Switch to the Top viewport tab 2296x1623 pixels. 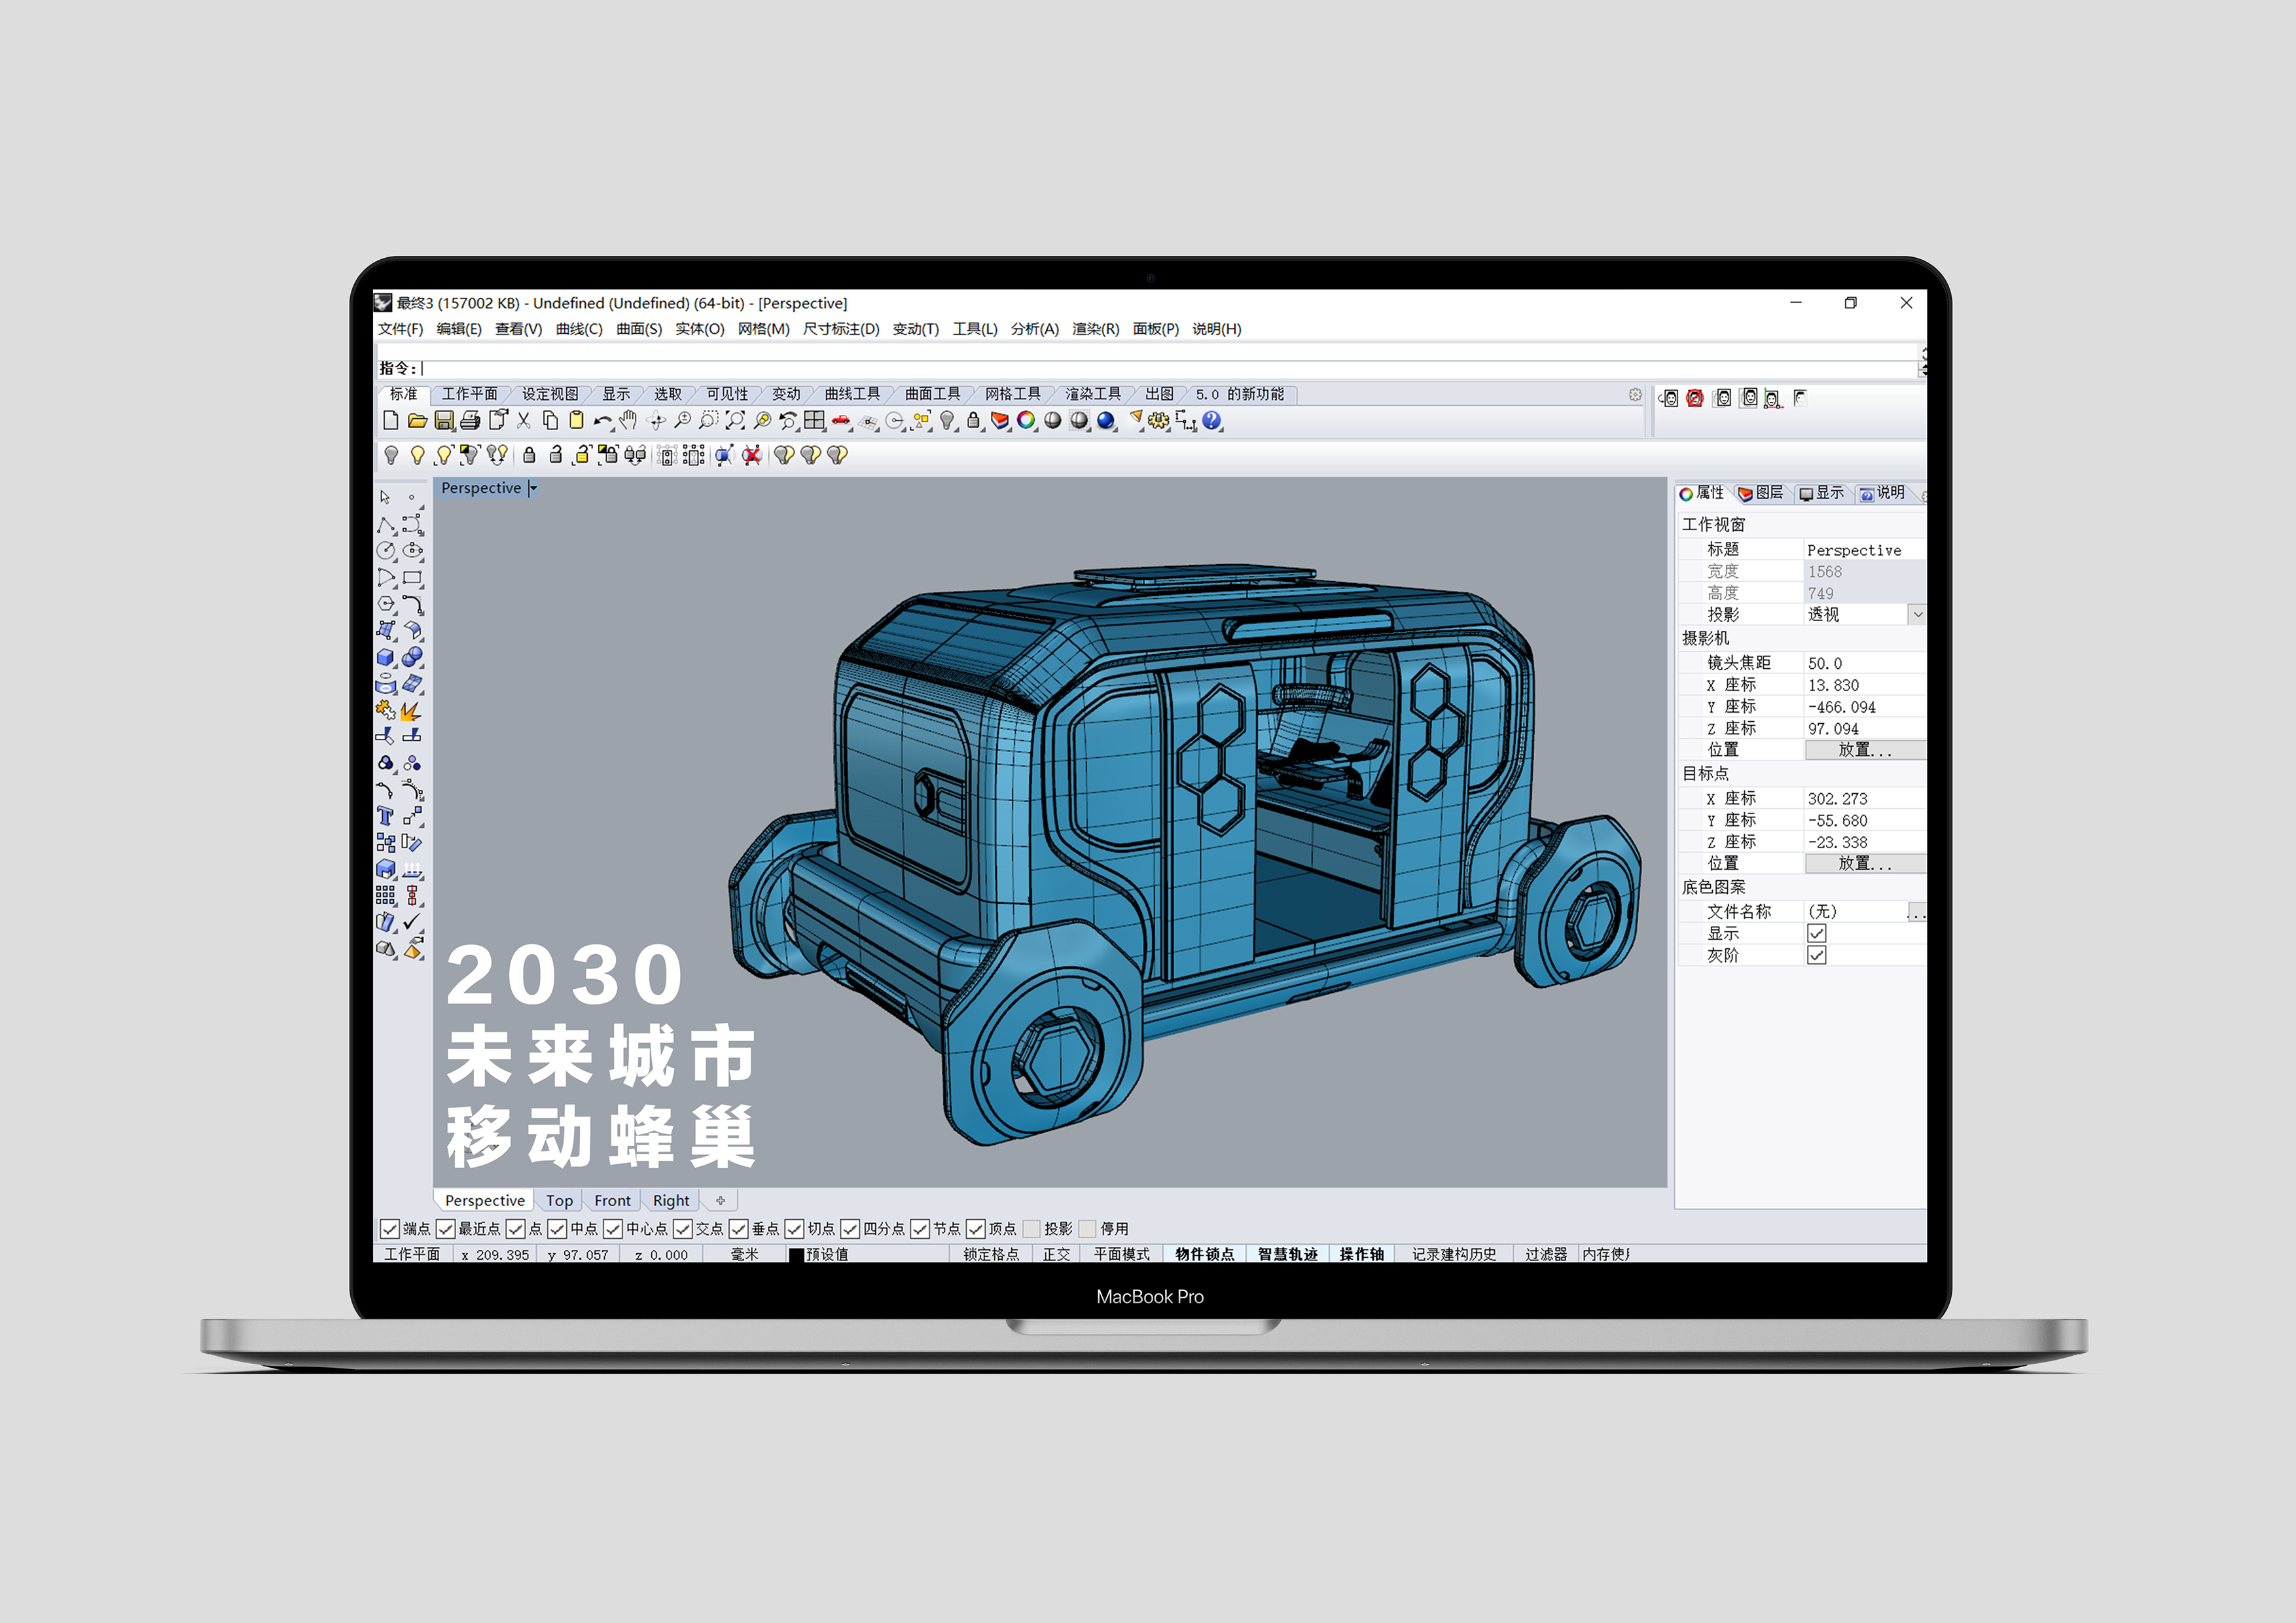559,1201
